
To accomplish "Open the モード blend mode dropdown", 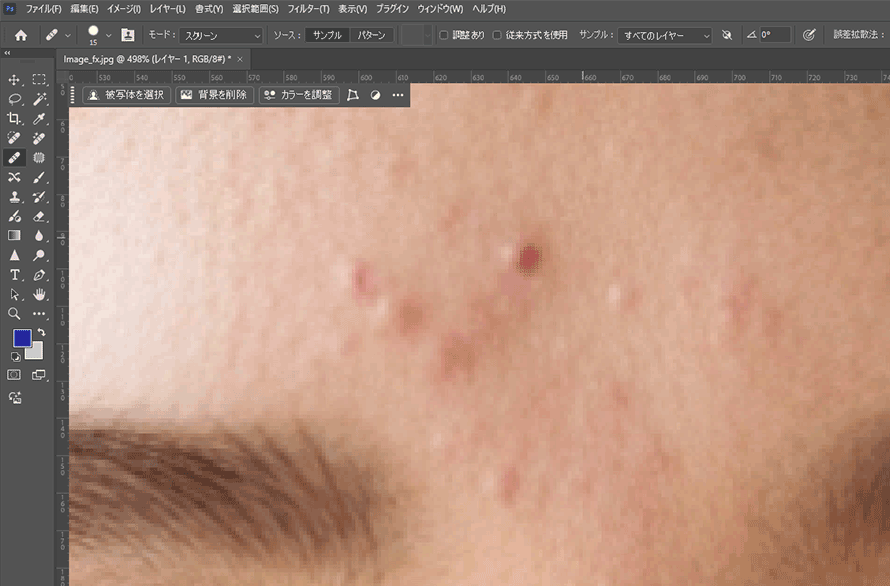I will tap(220, 33).
